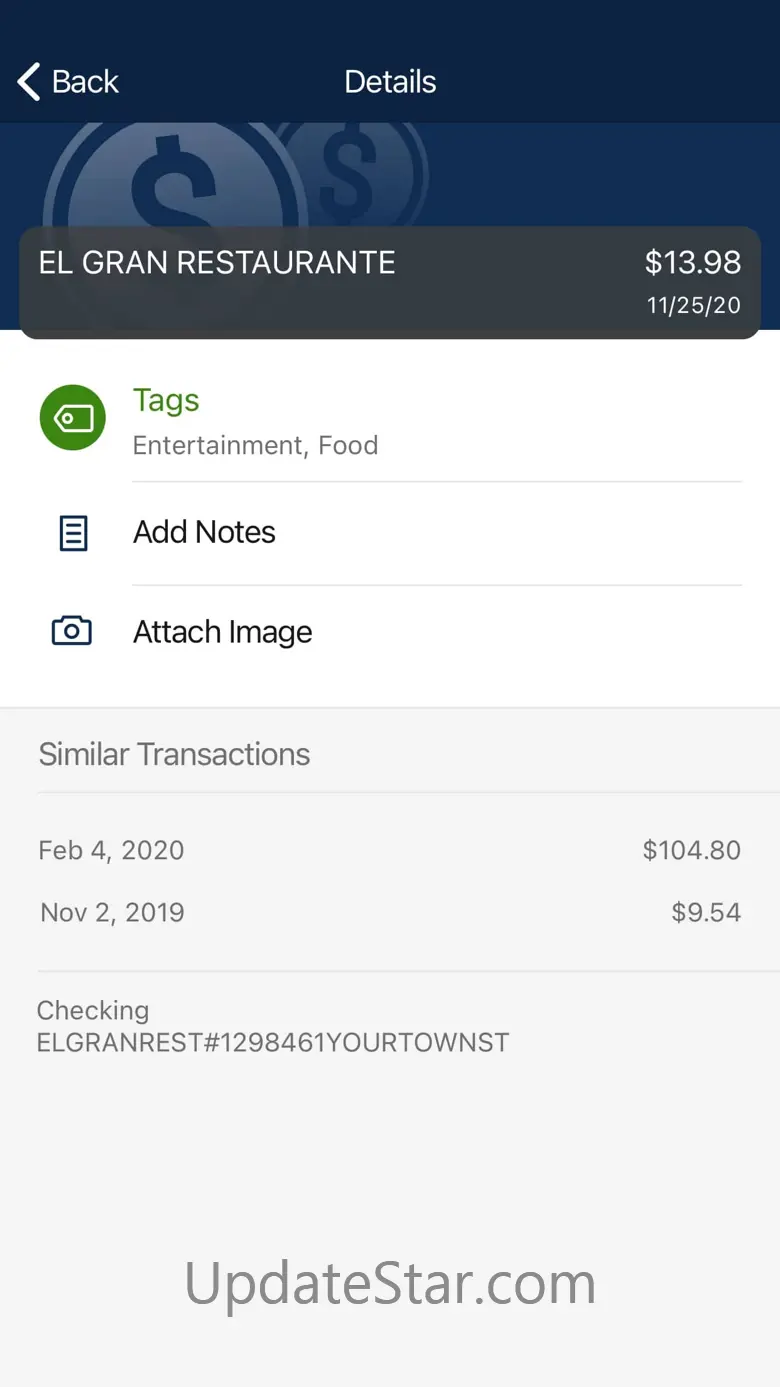Select the Add Notes option
Screen dimensions: 780x1387
click(204, 532)
